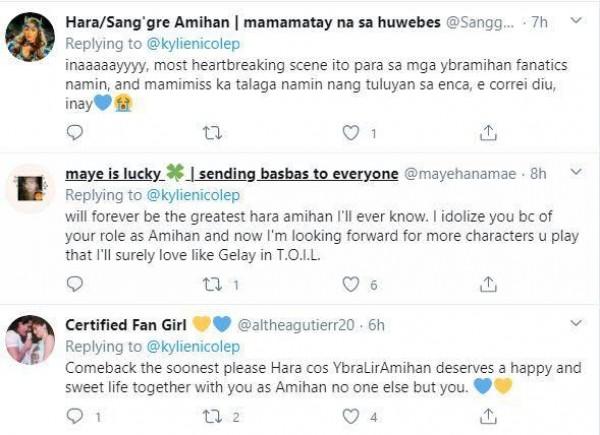Share Hara/Sang'gre Amihan's tweet
Screen dimensions: 600x435
pyautogui.click(x=488, y=131)
